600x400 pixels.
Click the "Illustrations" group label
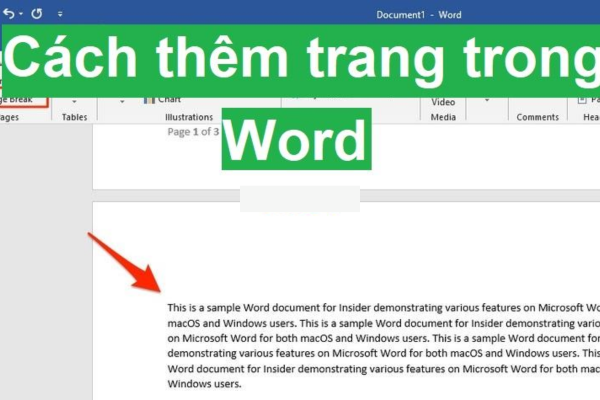pos(189,117)
